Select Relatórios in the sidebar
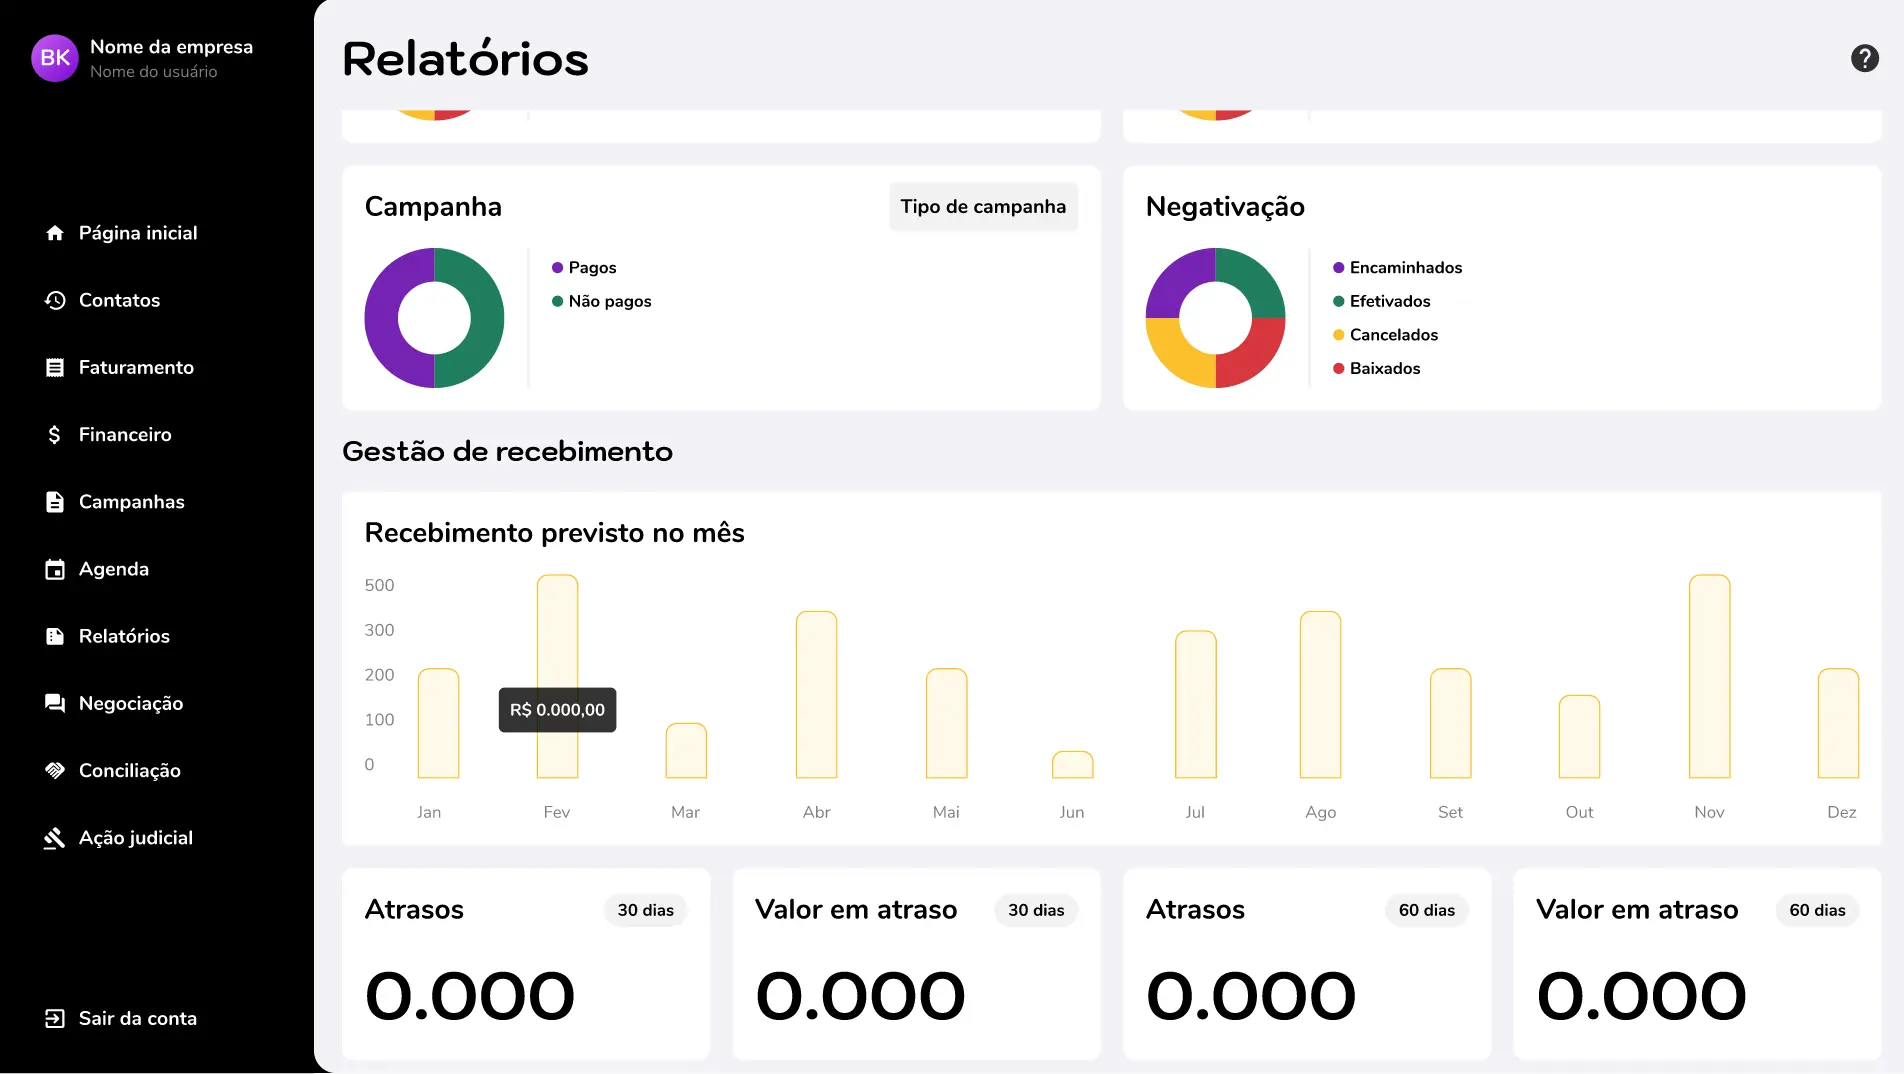The height and width of the screenshot is (1074, 1904). 124,636
